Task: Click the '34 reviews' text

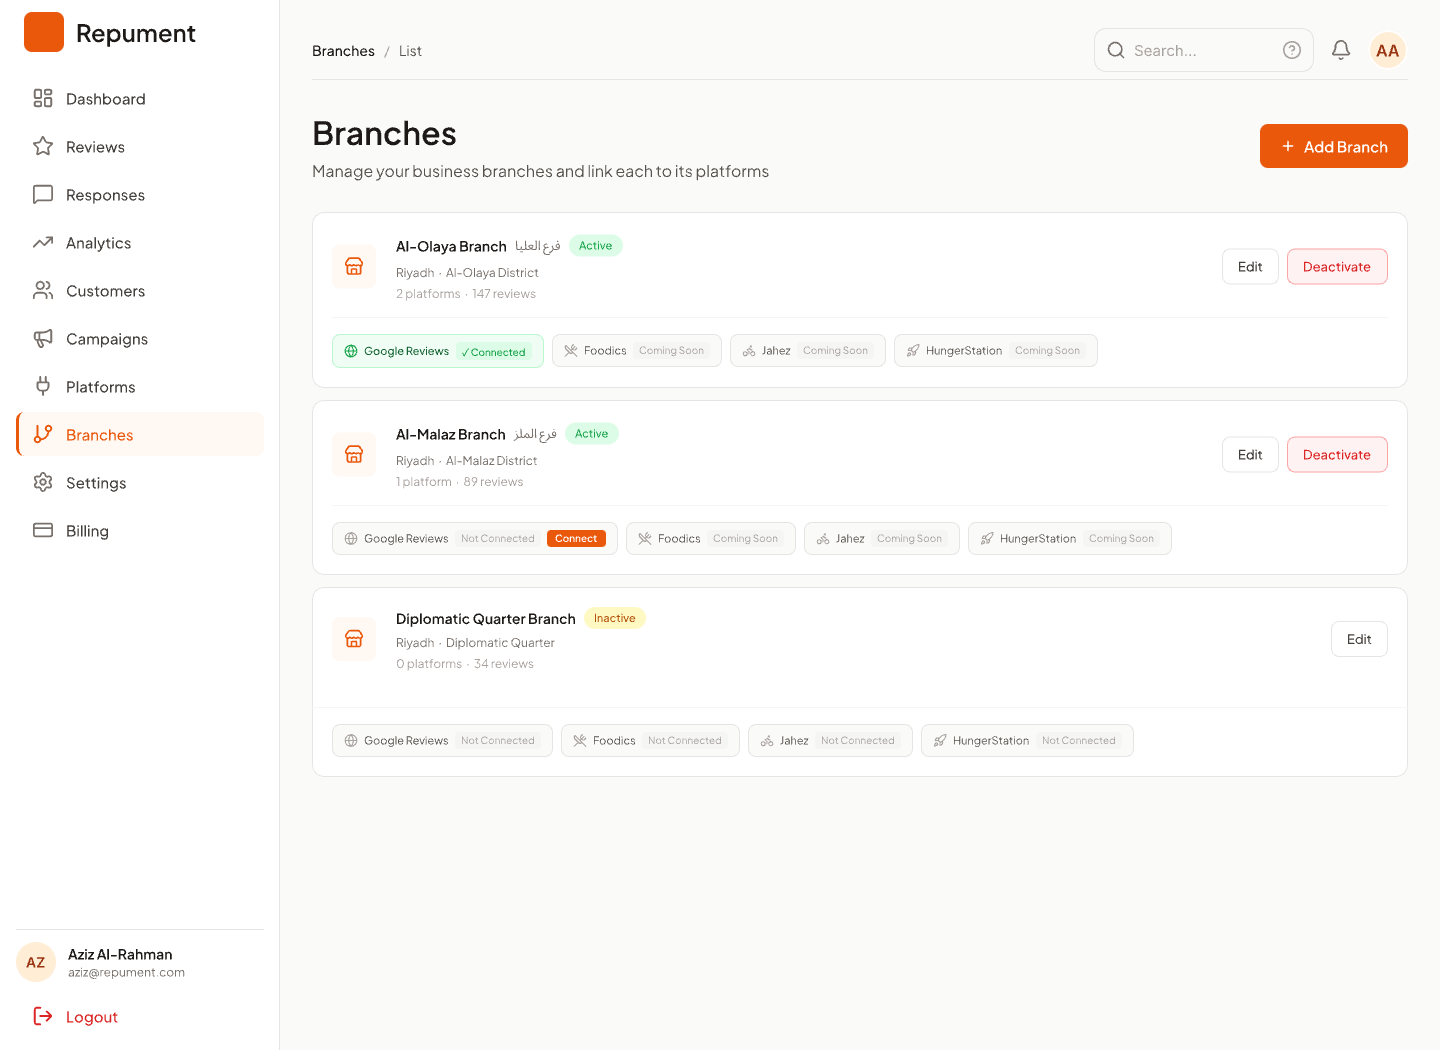Action: tap(504, 664)
